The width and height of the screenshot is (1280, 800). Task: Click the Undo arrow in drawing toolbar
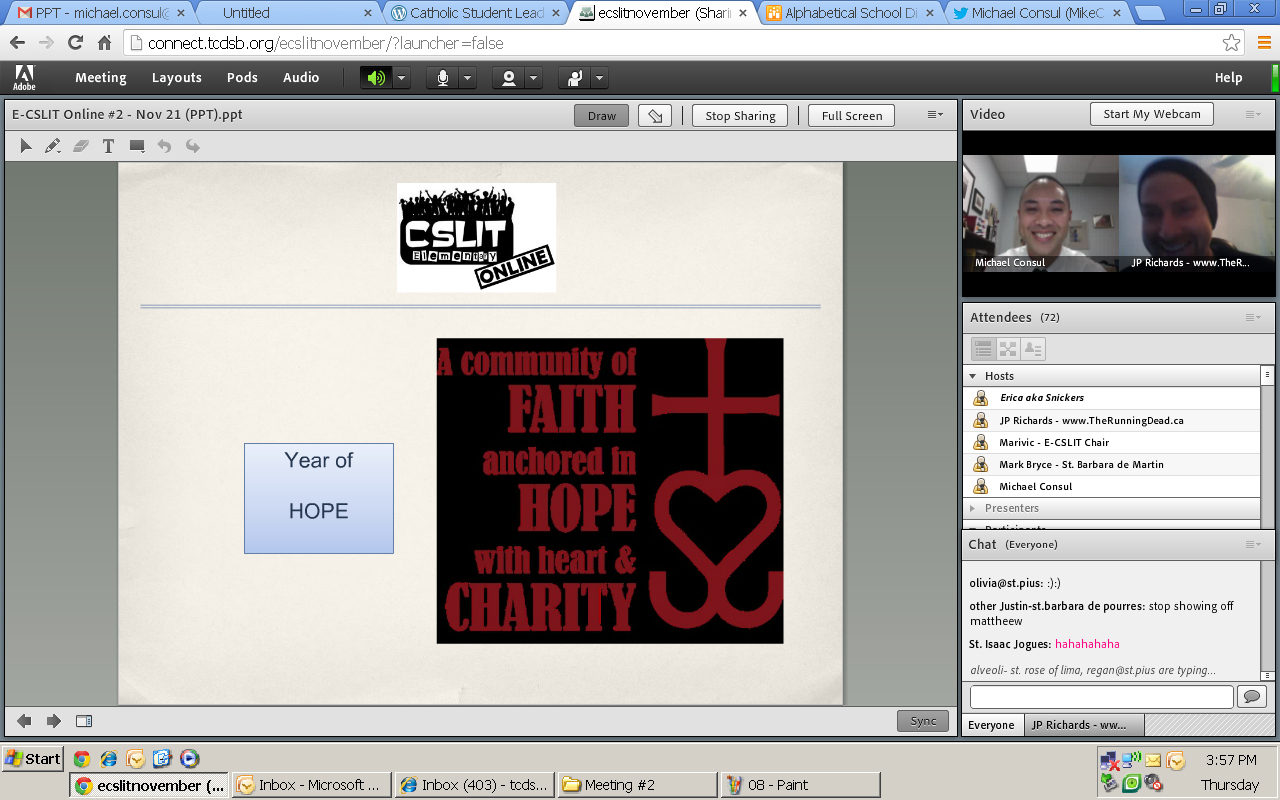tap(164, 146)
